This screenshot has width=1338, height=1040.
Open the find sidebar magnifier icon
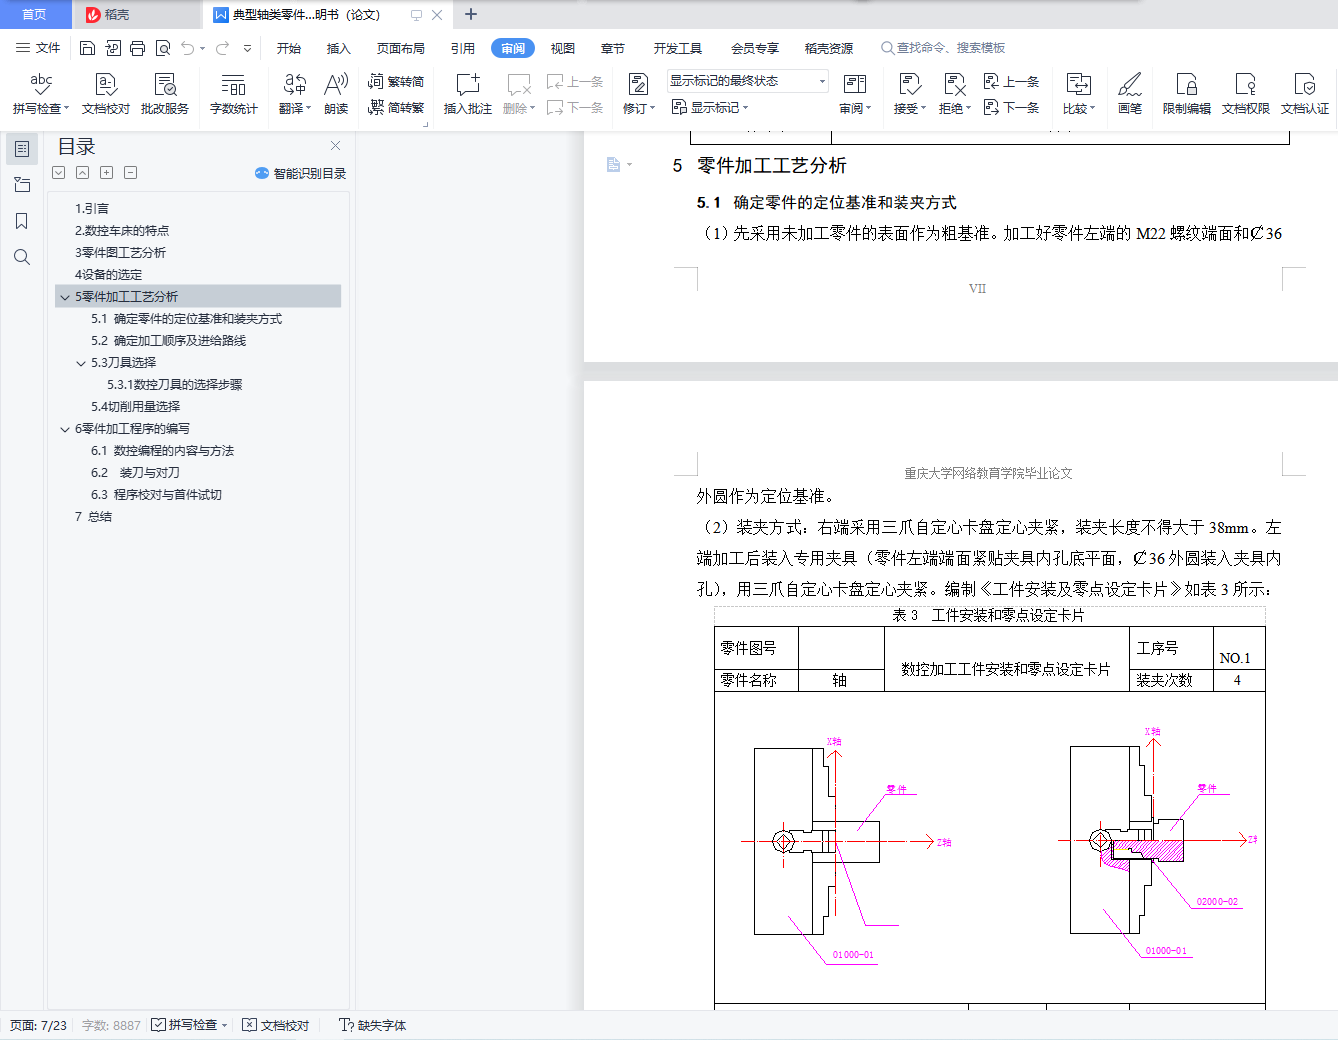pyautogui.click(x=22, y=257)
